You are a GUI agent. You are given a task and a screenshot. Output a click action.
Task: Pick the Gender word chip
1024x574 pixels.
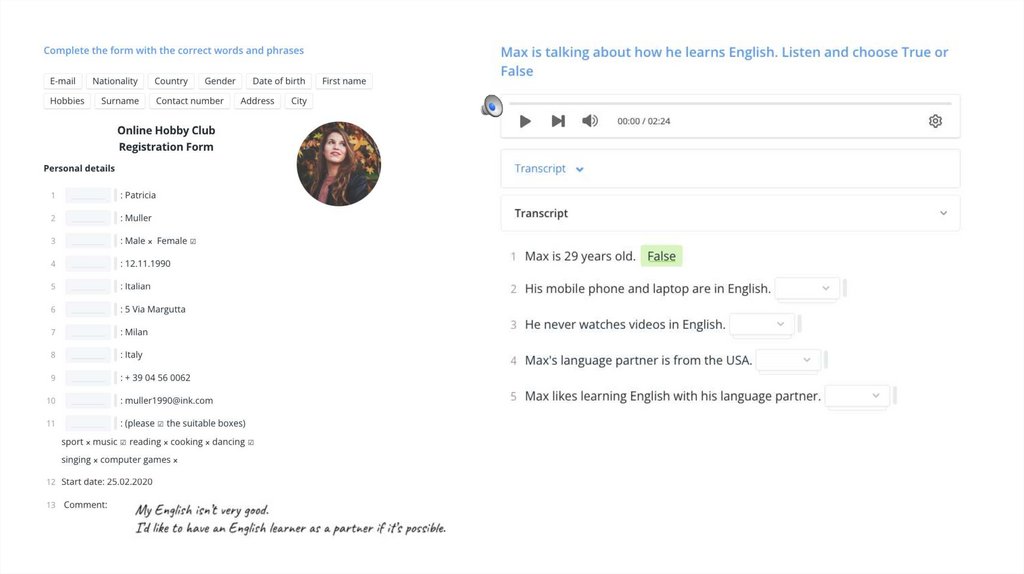coord(220,81)
